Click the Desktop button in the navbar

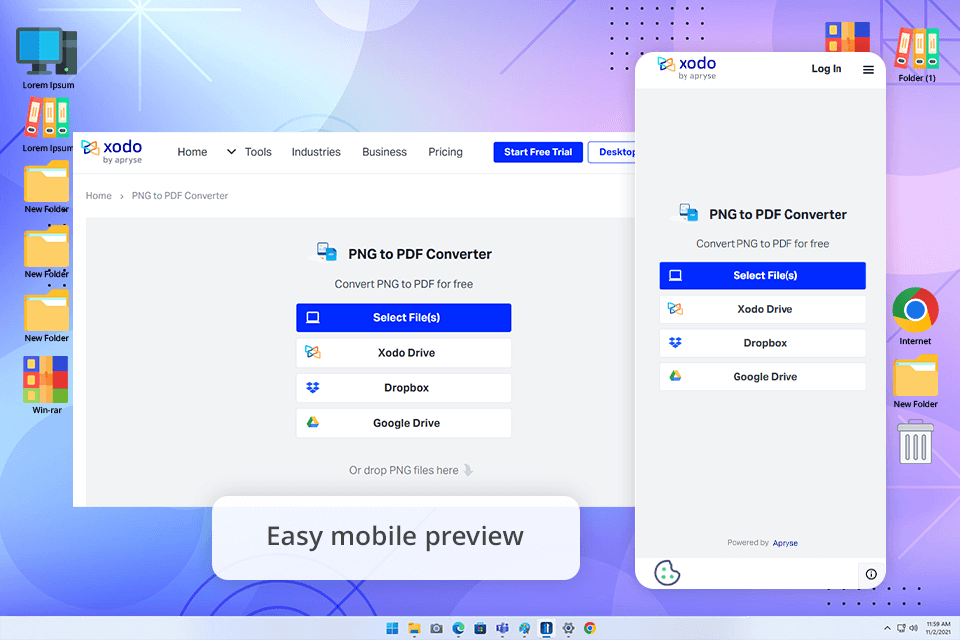pyautogui.click(x=612, y=152)
